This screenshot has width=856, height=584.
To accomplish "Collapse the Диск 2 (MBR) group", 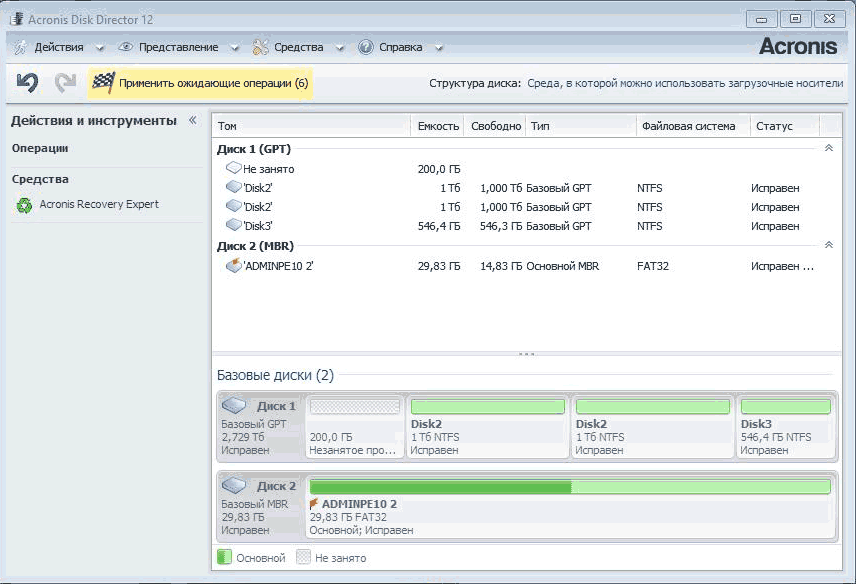I will [x=829, y=246].
